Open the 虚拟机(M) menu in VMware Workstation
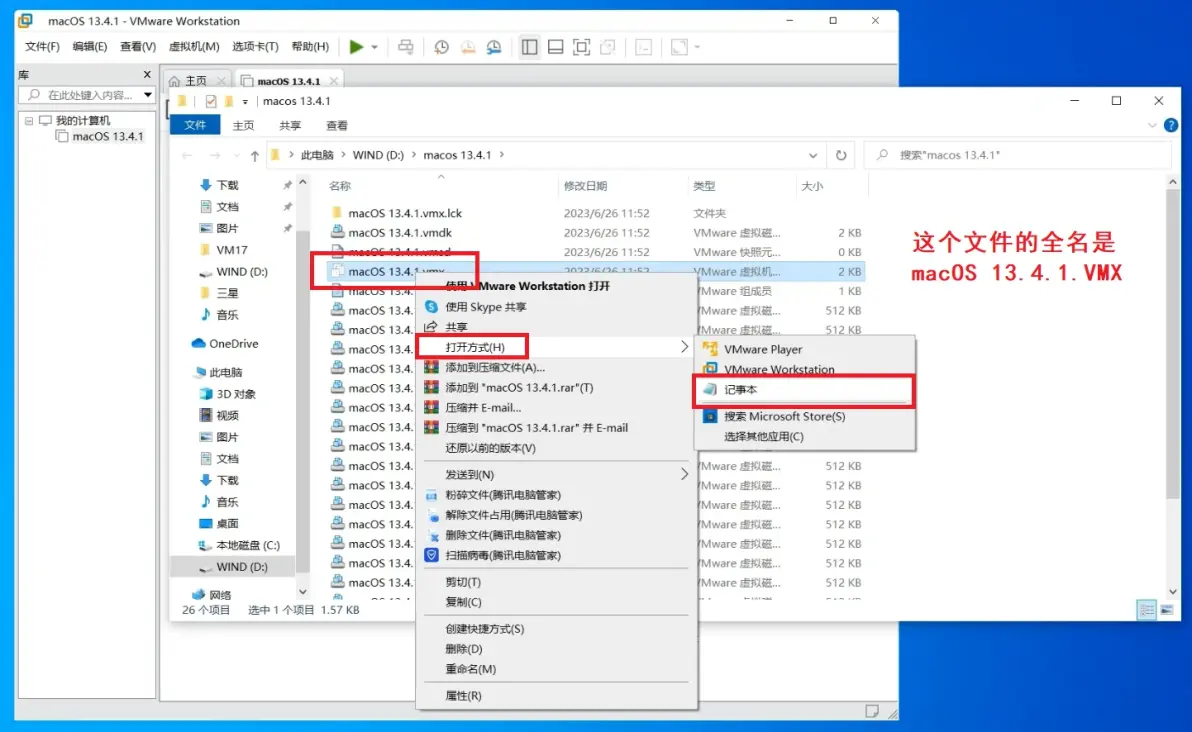Screen dimensions: 1192x732 pyautogui.click(x=194, y=46)
